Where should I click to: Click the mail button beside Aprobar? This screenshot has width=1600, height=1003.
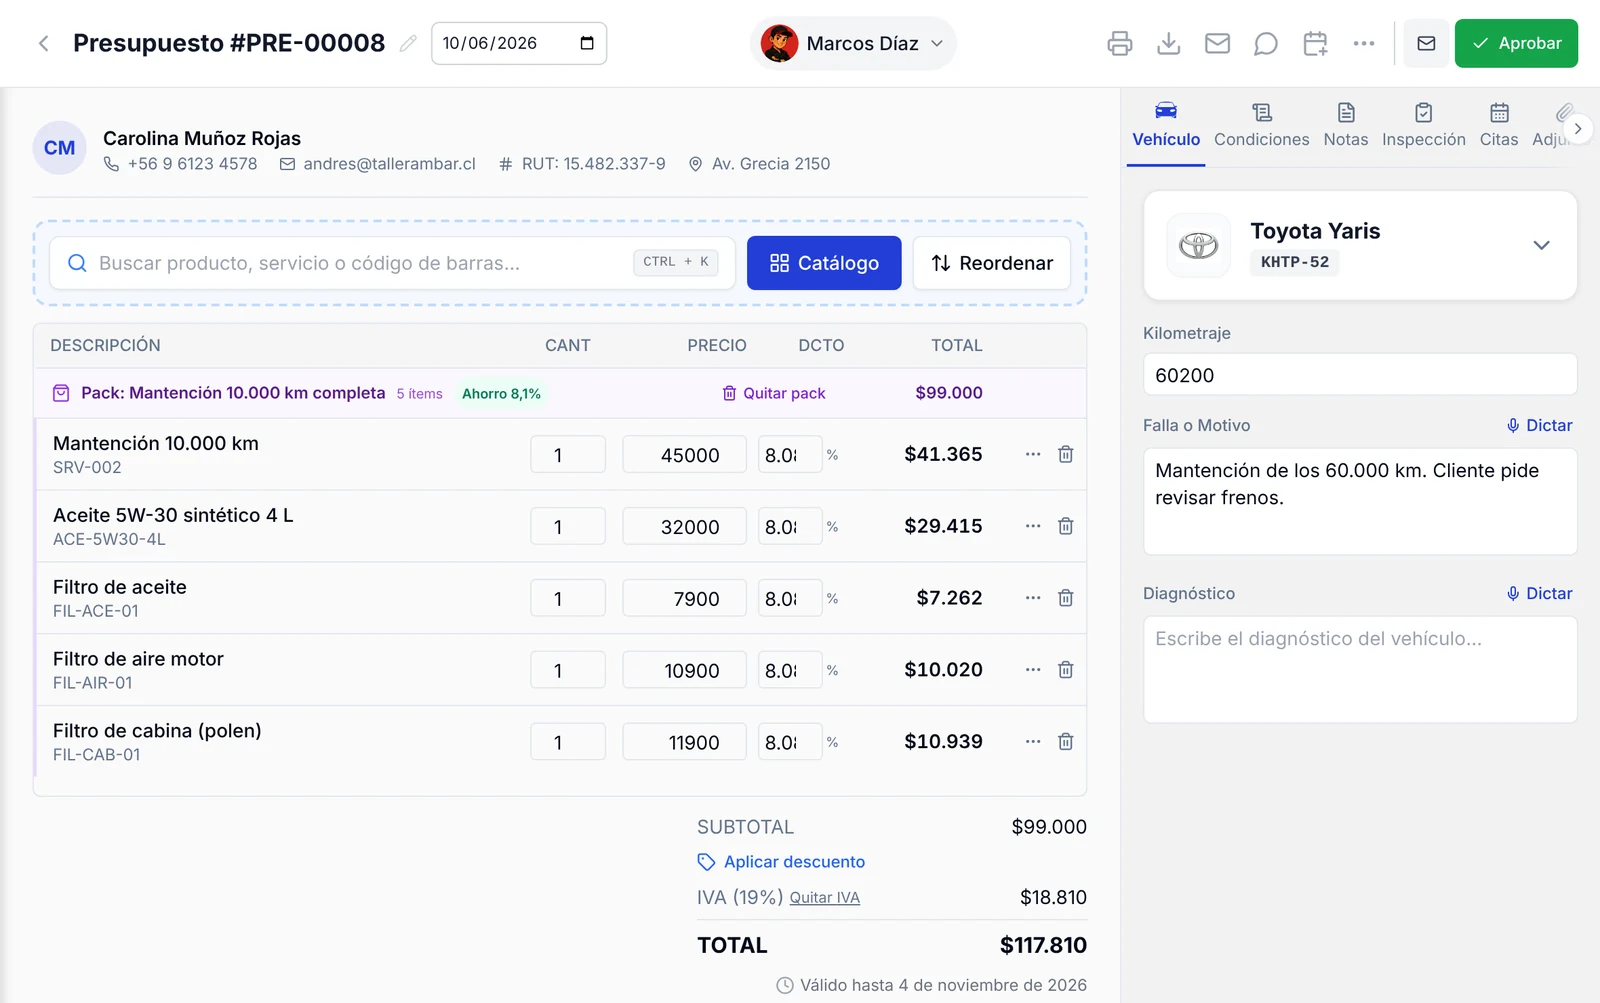pos(1426,43)
